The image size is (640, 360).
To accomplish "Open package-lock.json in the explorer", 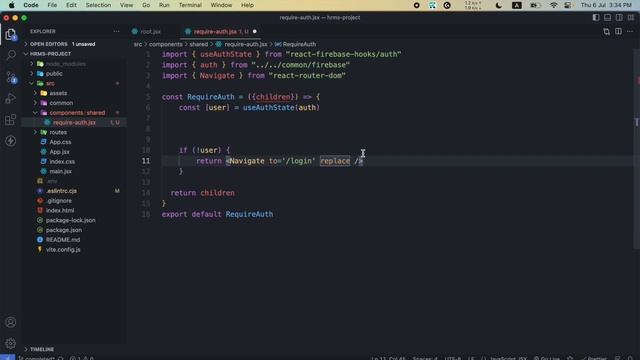I will coord(71,220).
